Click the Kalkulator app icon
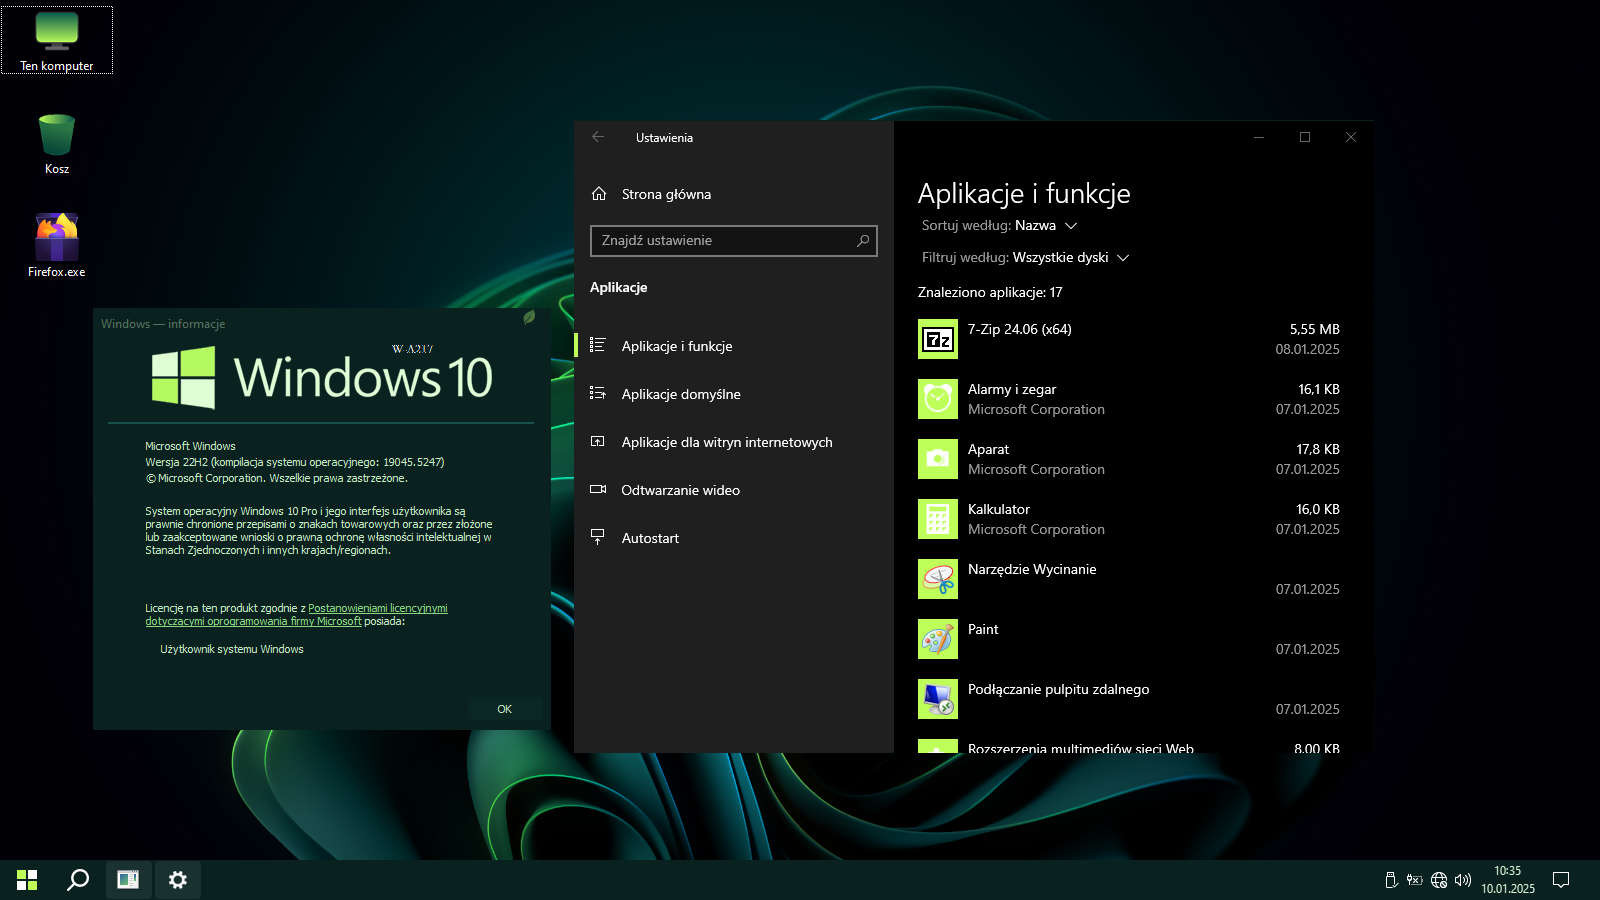1600x900 pixels. point(937,519)
